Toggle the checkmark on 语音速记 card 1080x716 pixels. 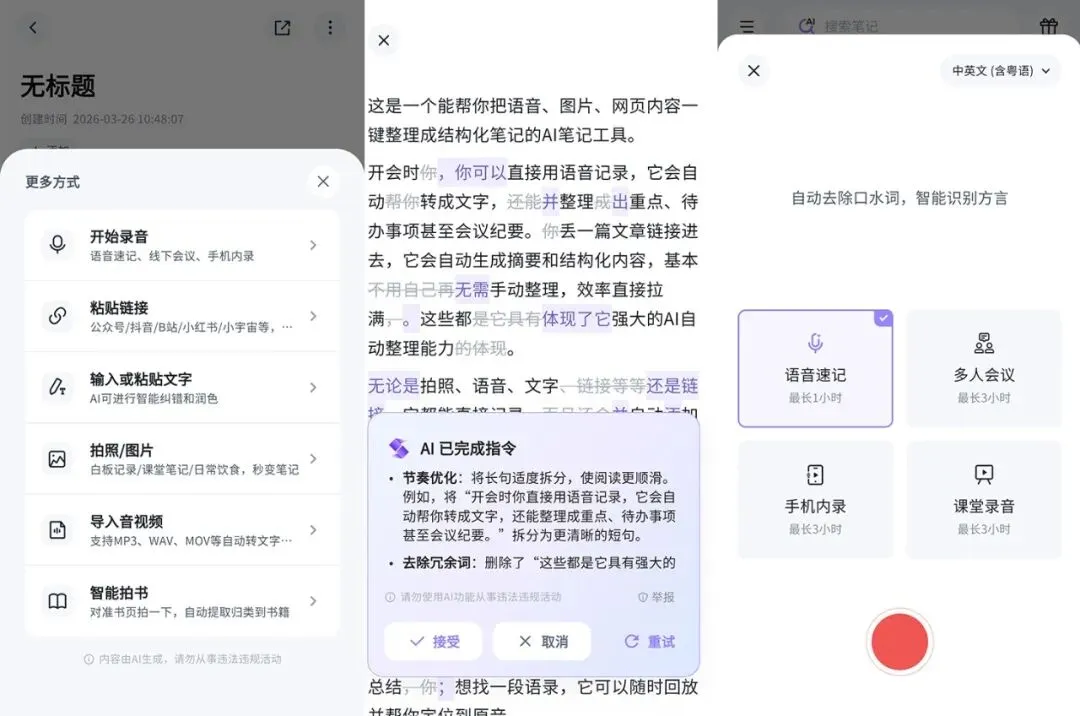tap(883, 318)
